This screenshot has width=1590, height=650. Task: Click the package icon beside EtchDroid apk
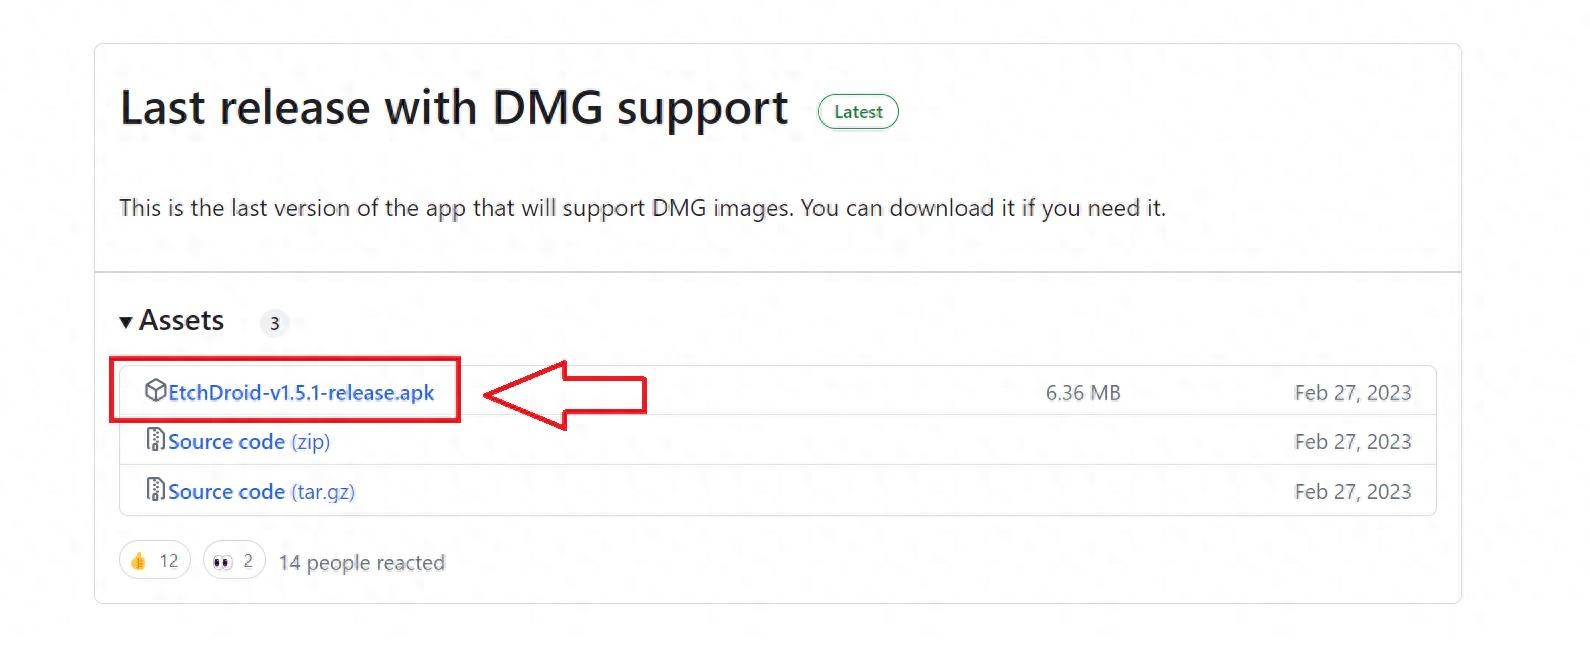pos(155,390)
